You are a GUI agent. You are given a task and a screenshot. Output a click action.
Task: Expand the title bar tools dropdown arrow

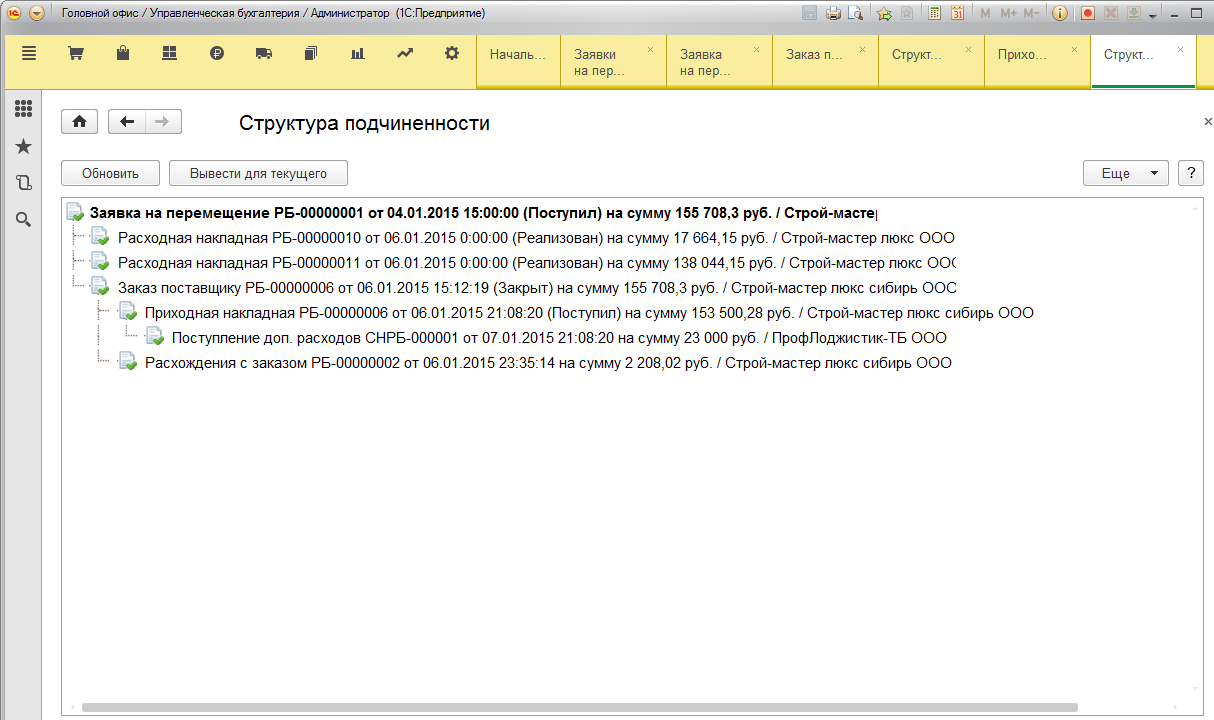point(1153,16)
